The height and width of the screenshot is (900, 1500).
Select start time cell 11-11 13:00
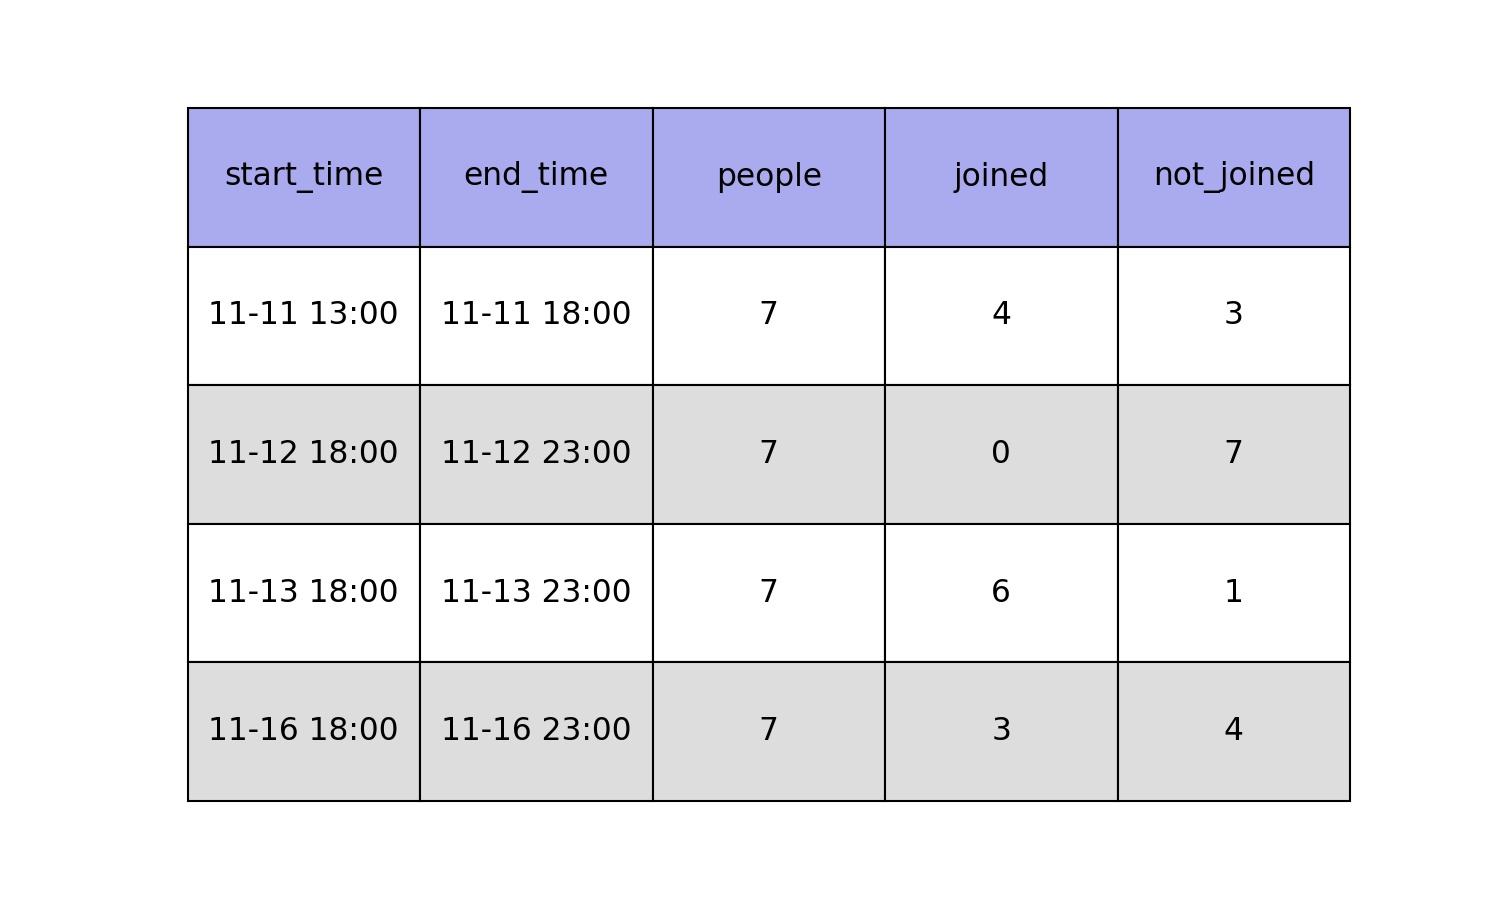pos(304,316)
